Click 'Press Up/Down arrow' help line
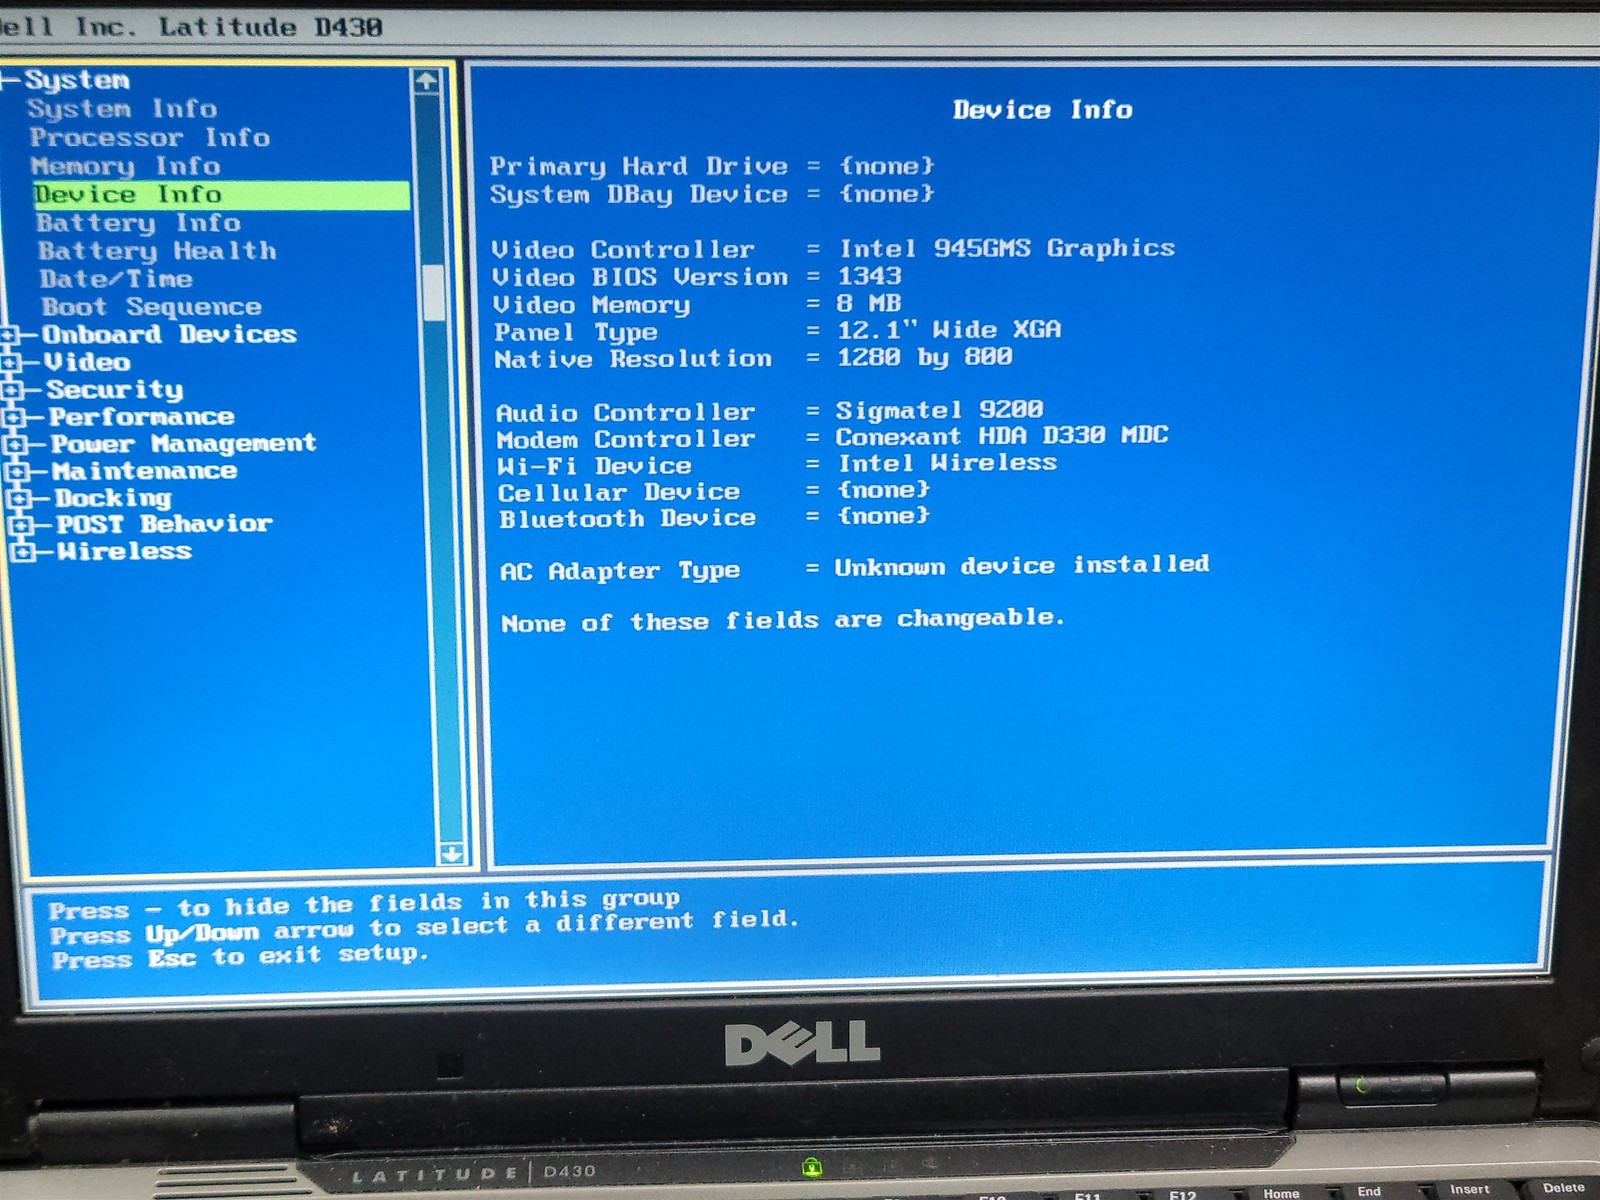Viewport: 1600px width, 1200px height. pos(424,927)
